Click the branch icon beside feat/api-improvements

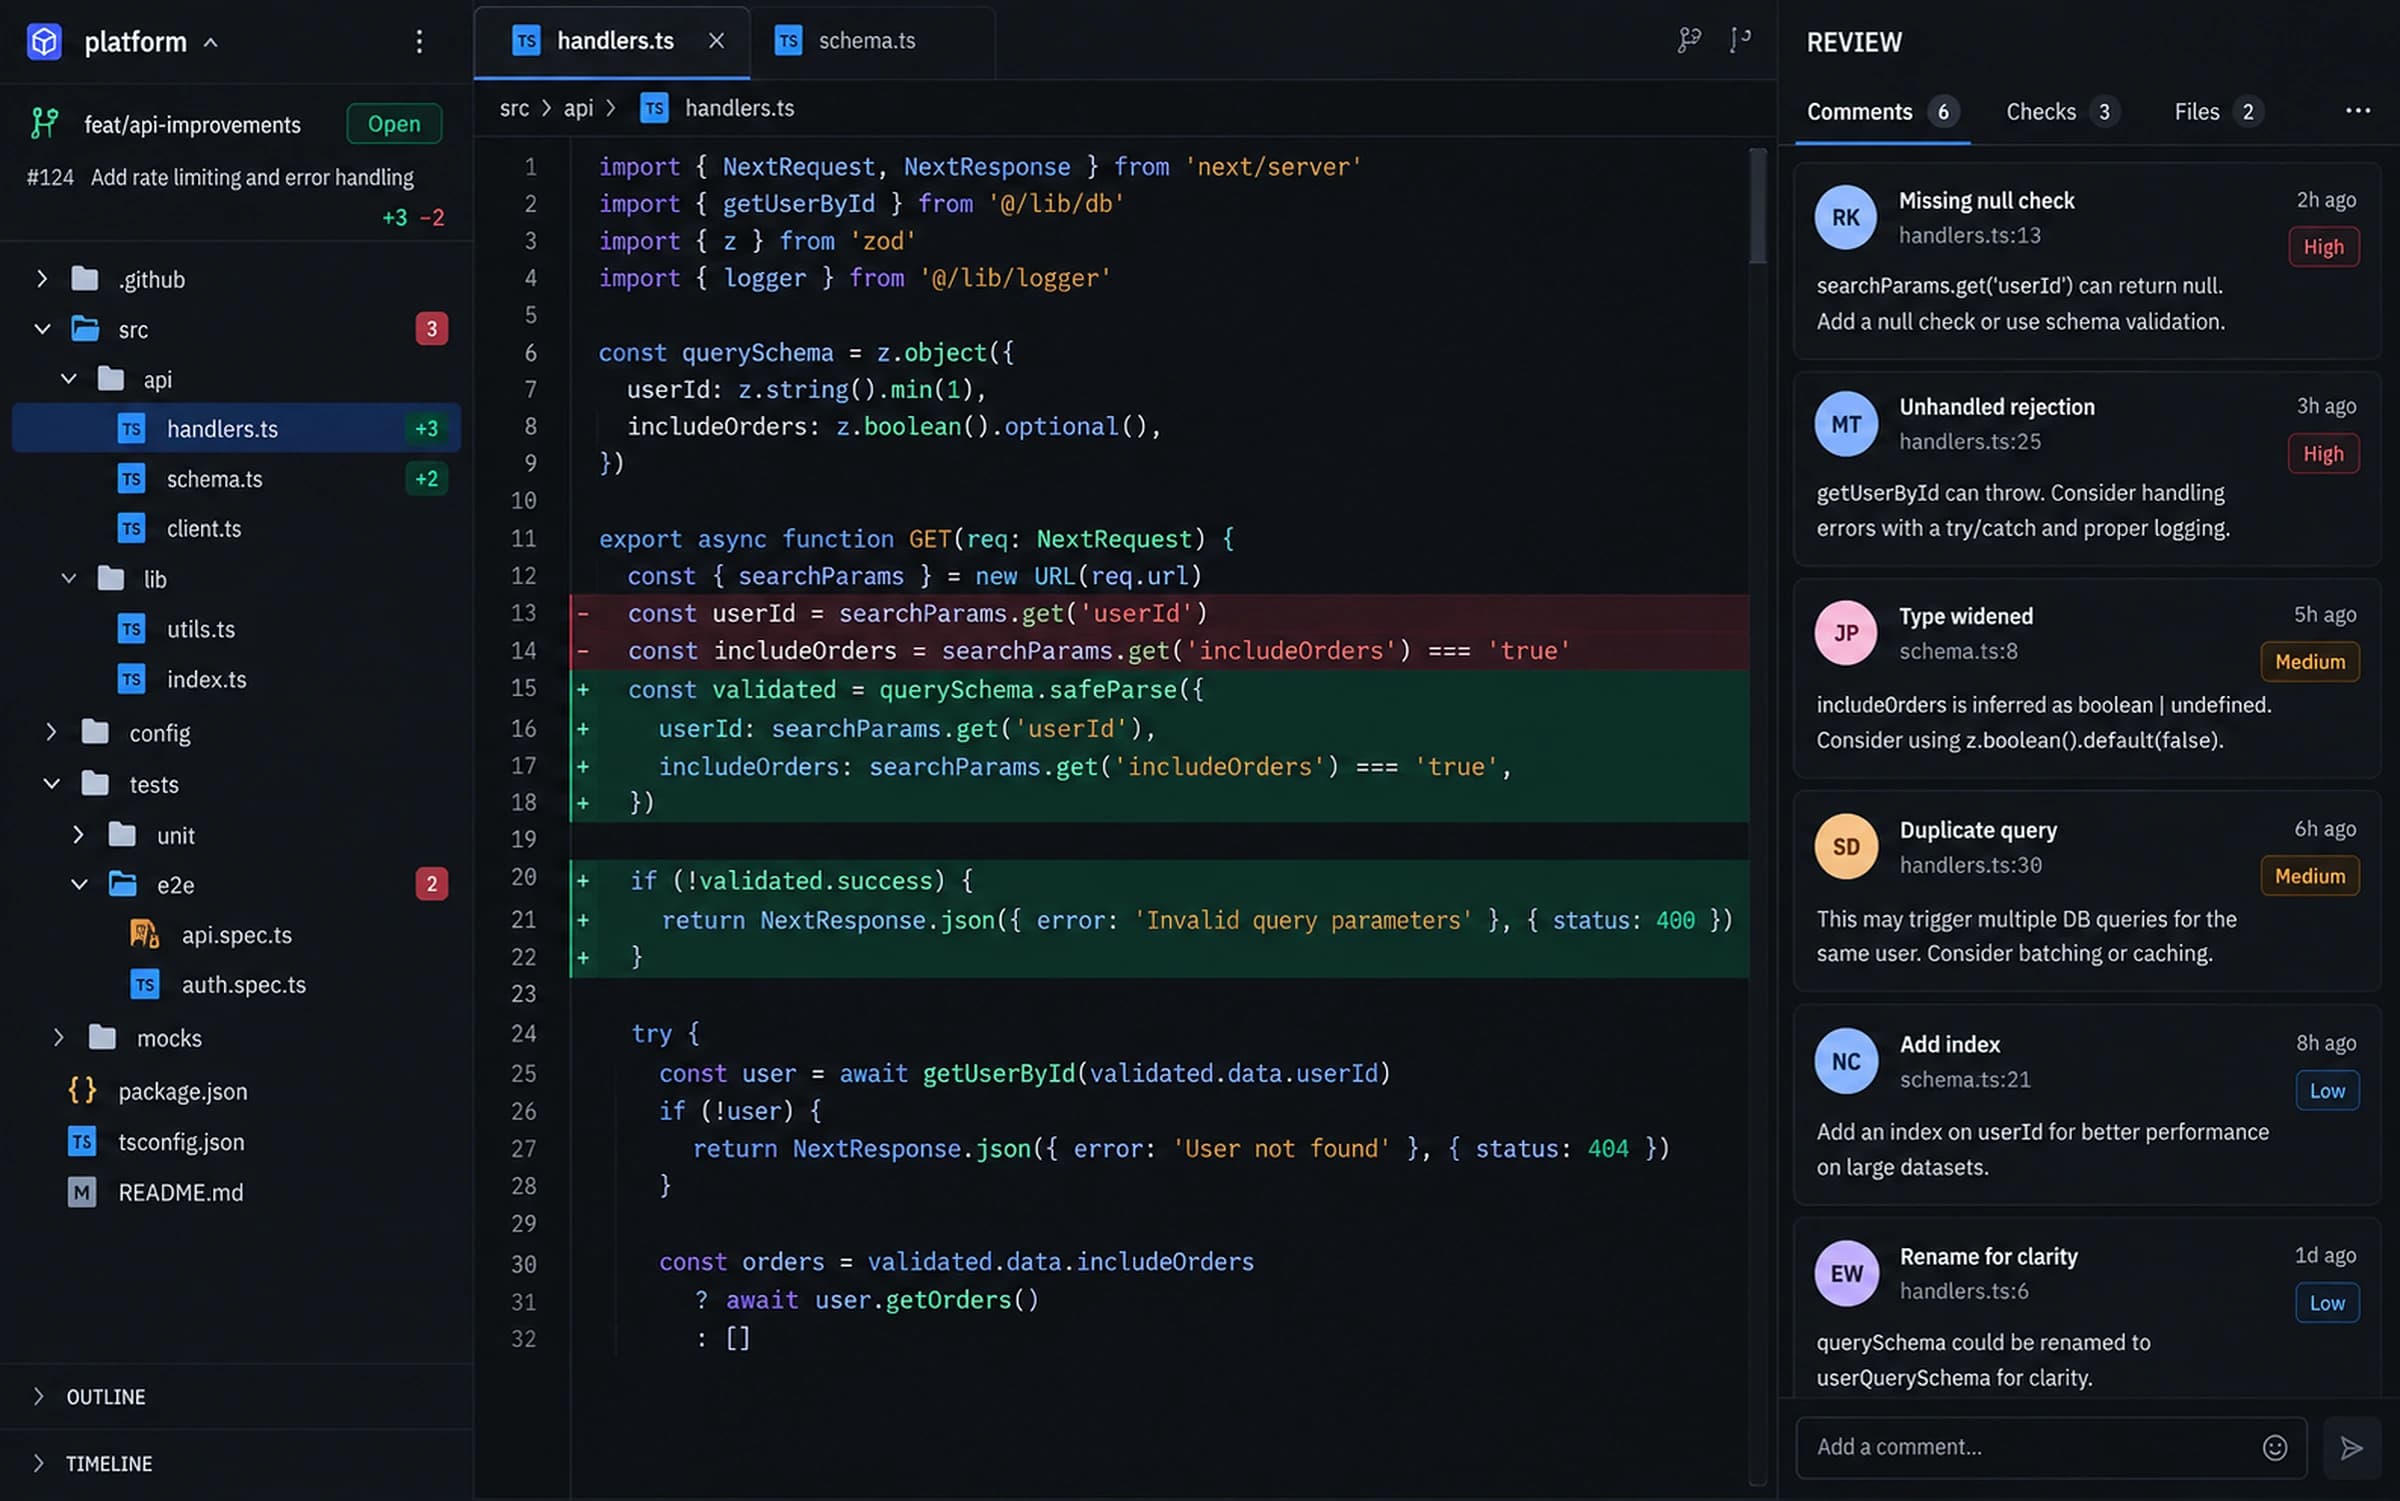coord(44,124)
